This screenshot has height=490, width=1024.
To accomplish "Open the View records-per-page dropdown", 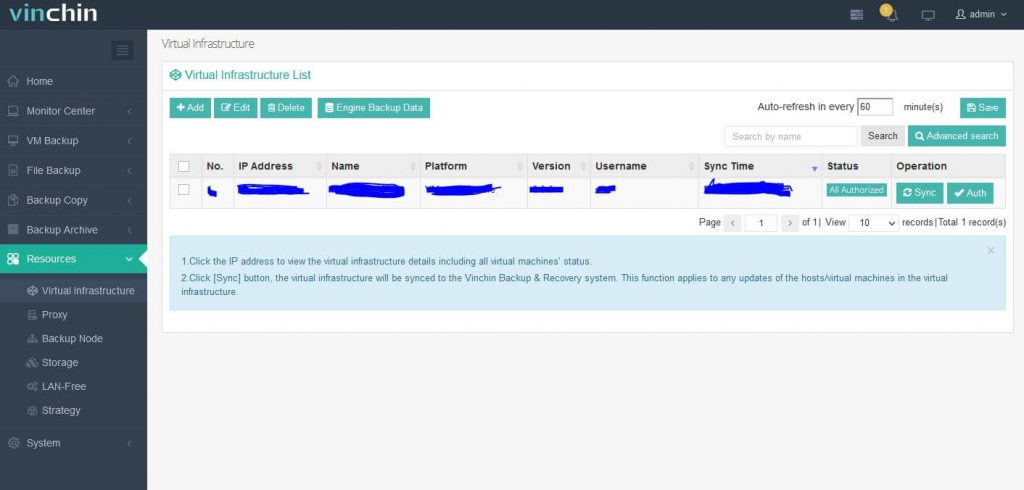I will coord(874,223).
